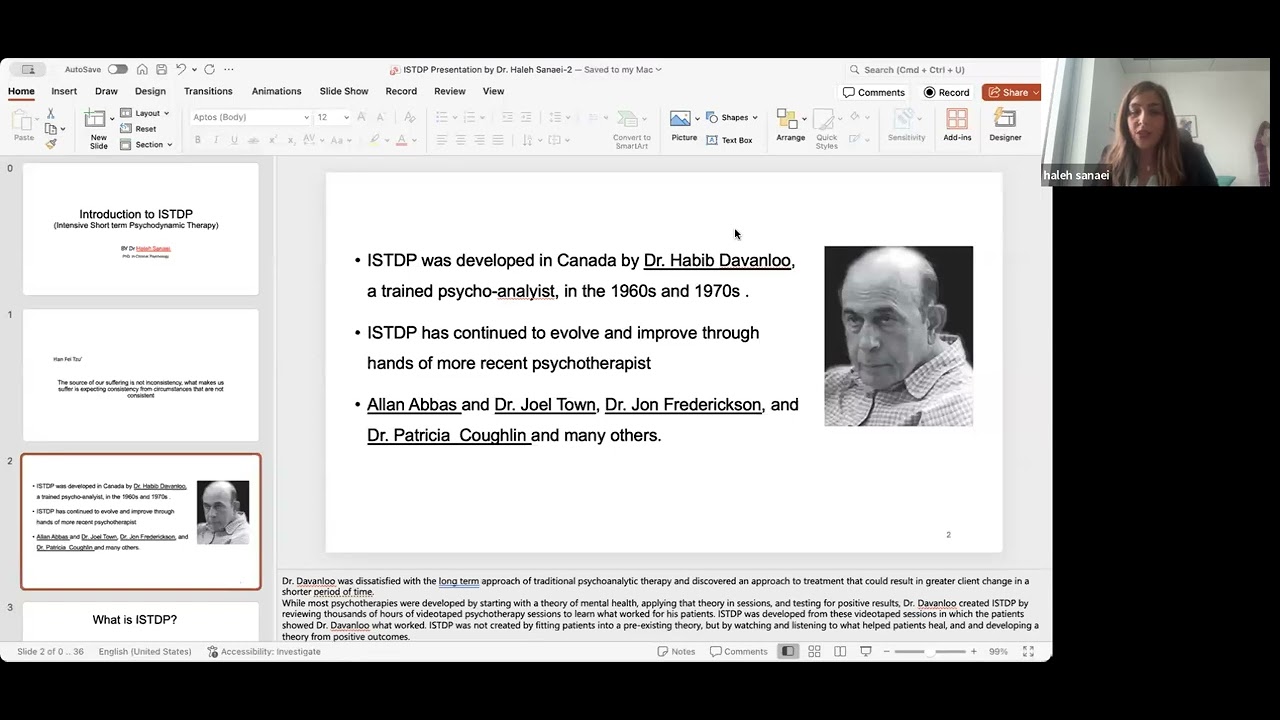
Task: Select the Format Painter brush
Action: [51, 143]
